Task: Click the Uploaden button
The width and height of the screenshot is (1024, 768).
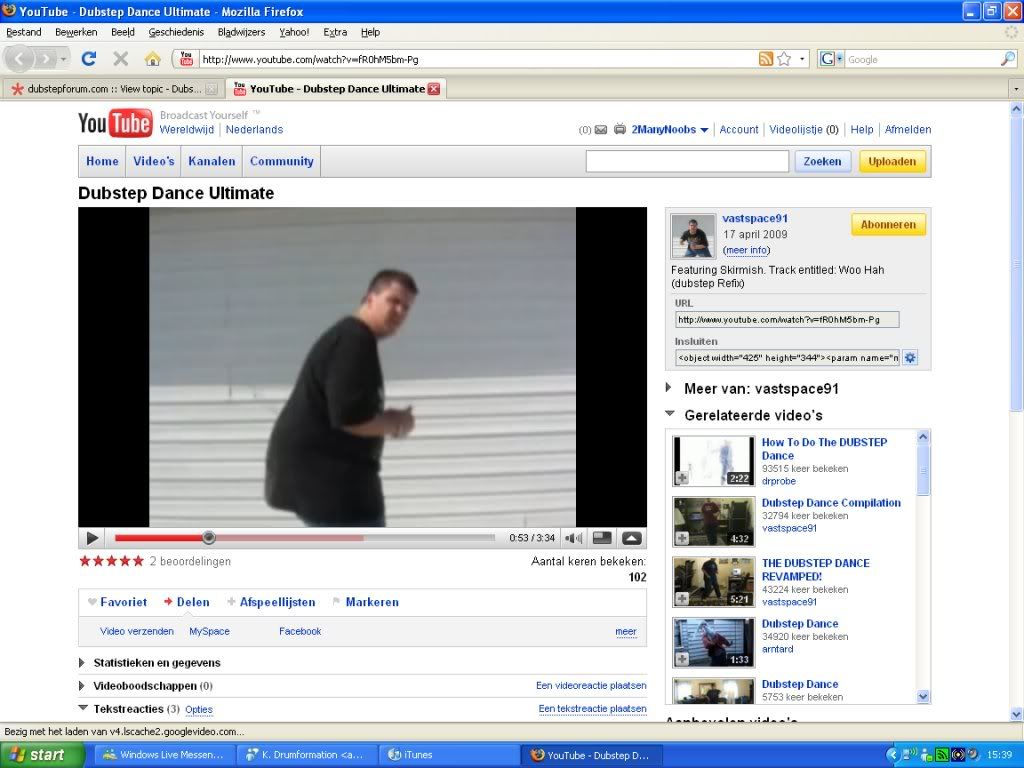Action: [x=892, y=161]
